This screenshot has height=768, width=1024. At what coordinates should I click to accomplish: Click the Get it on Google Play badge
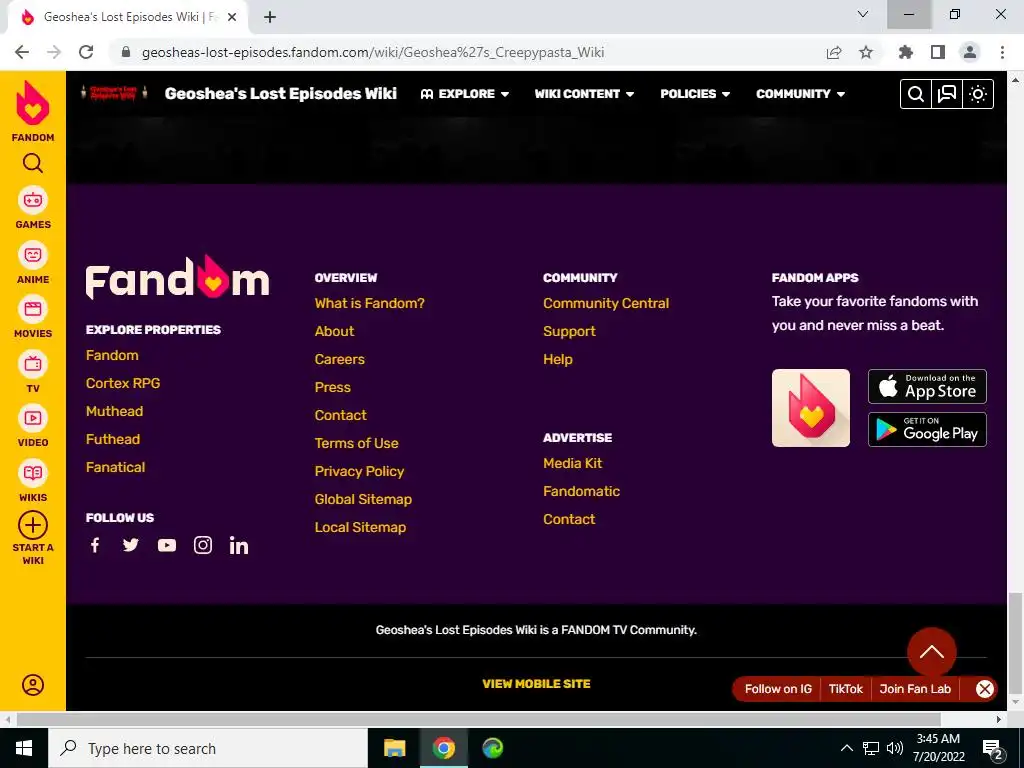927,429
